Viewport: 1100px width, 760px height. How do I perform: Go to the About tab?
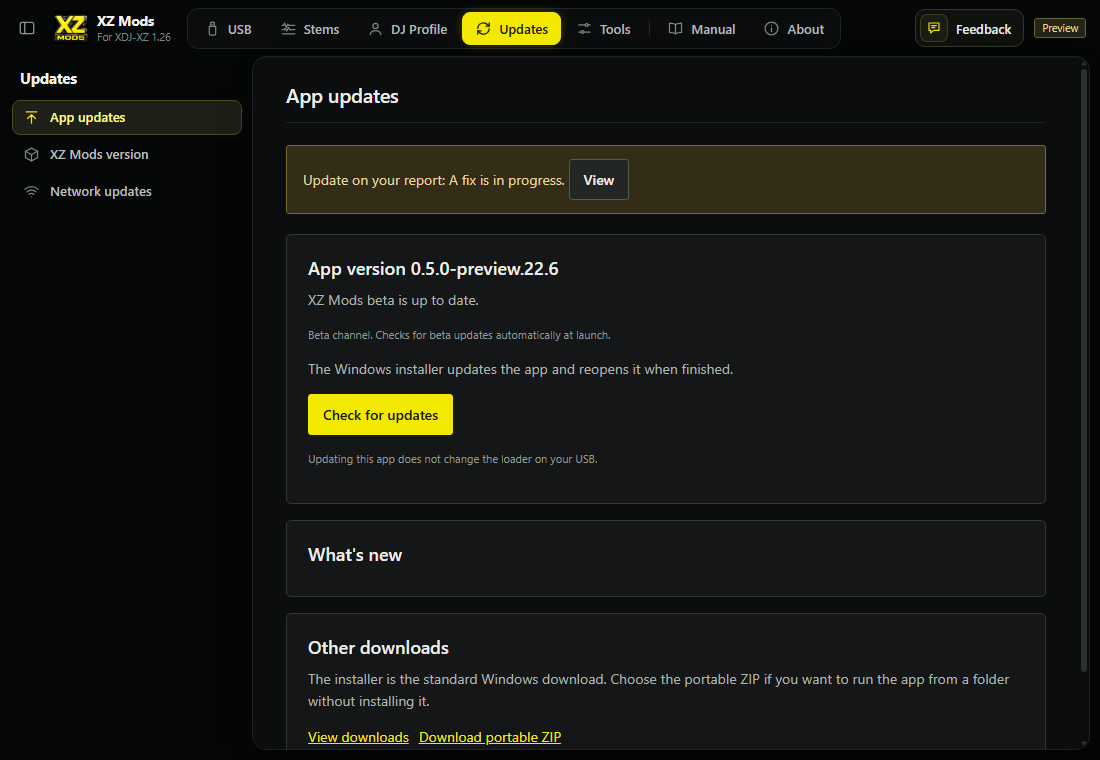click(794, 29)
